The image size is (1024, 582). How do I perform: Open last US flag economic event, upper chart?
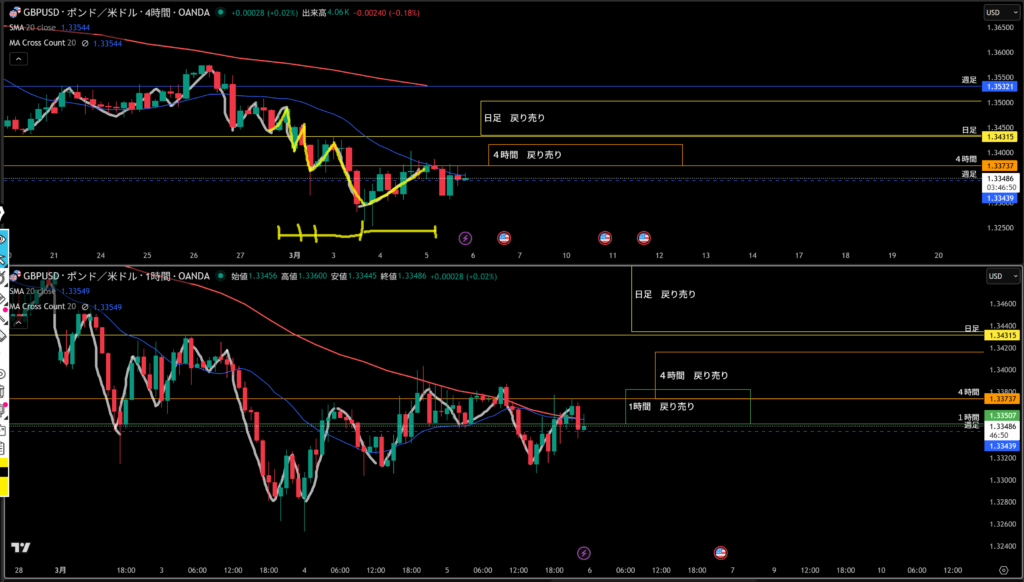coord(643,238)
